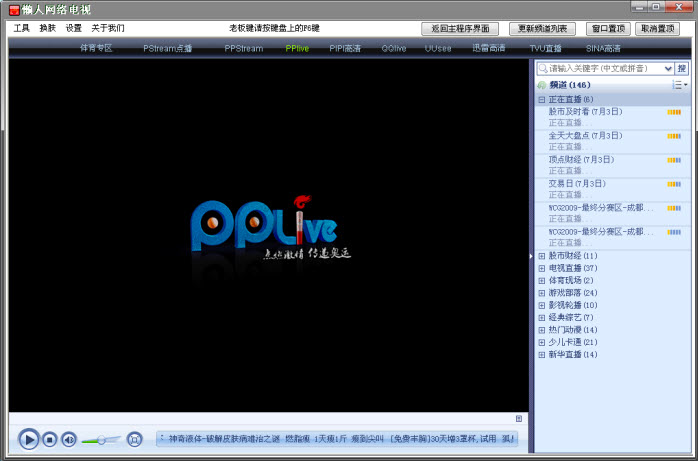Viewport: 698px width, 461px height.
Task: Open the search keyword dropdown arrow
Action: point(668,68)
